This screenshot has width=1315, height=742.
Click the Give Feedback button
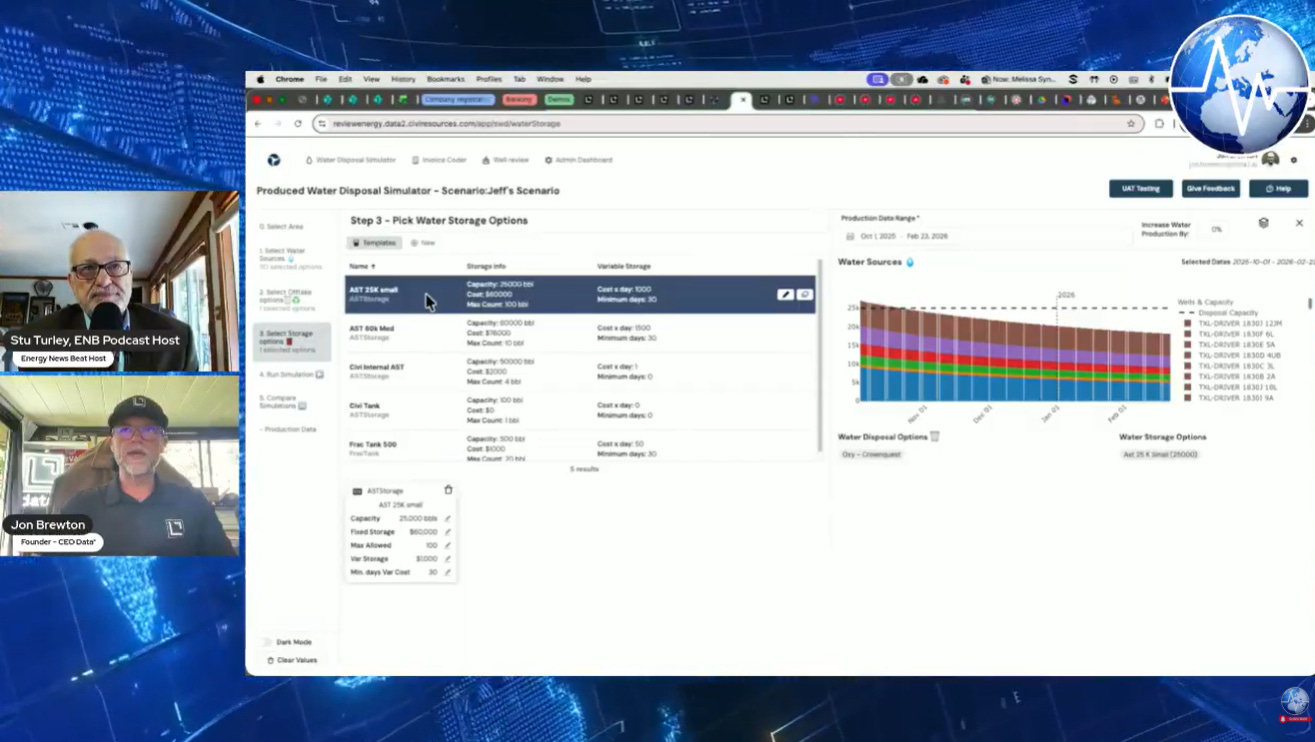[x=1210, y=188]
